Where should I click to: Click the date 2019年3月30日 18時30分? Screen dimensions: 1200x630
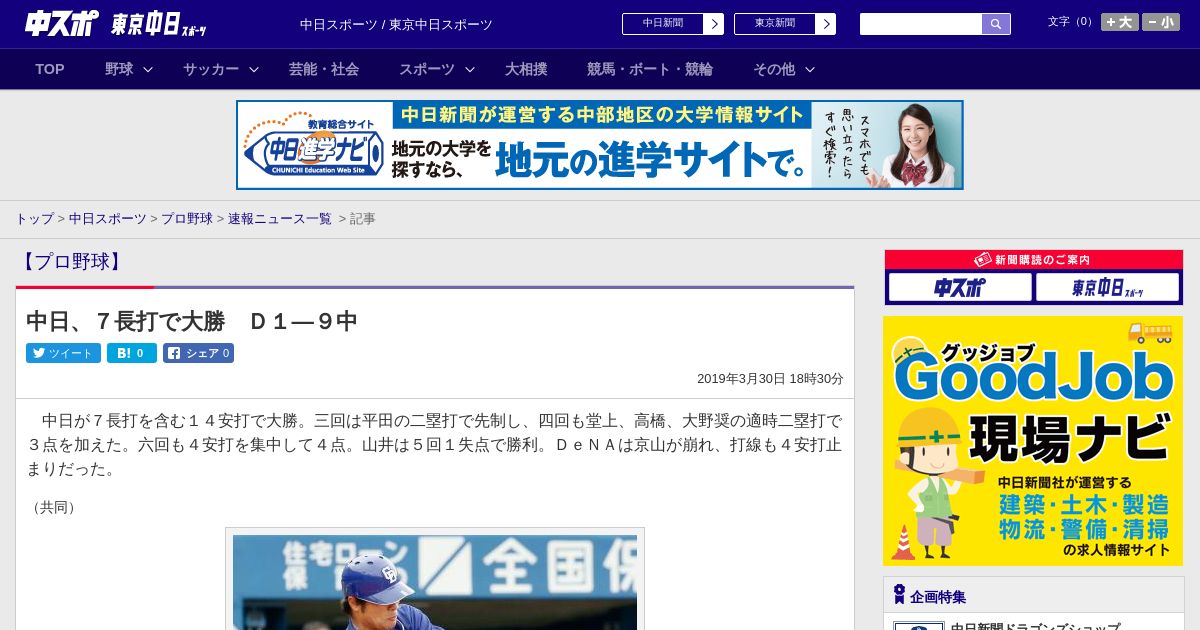pos(770,379)
